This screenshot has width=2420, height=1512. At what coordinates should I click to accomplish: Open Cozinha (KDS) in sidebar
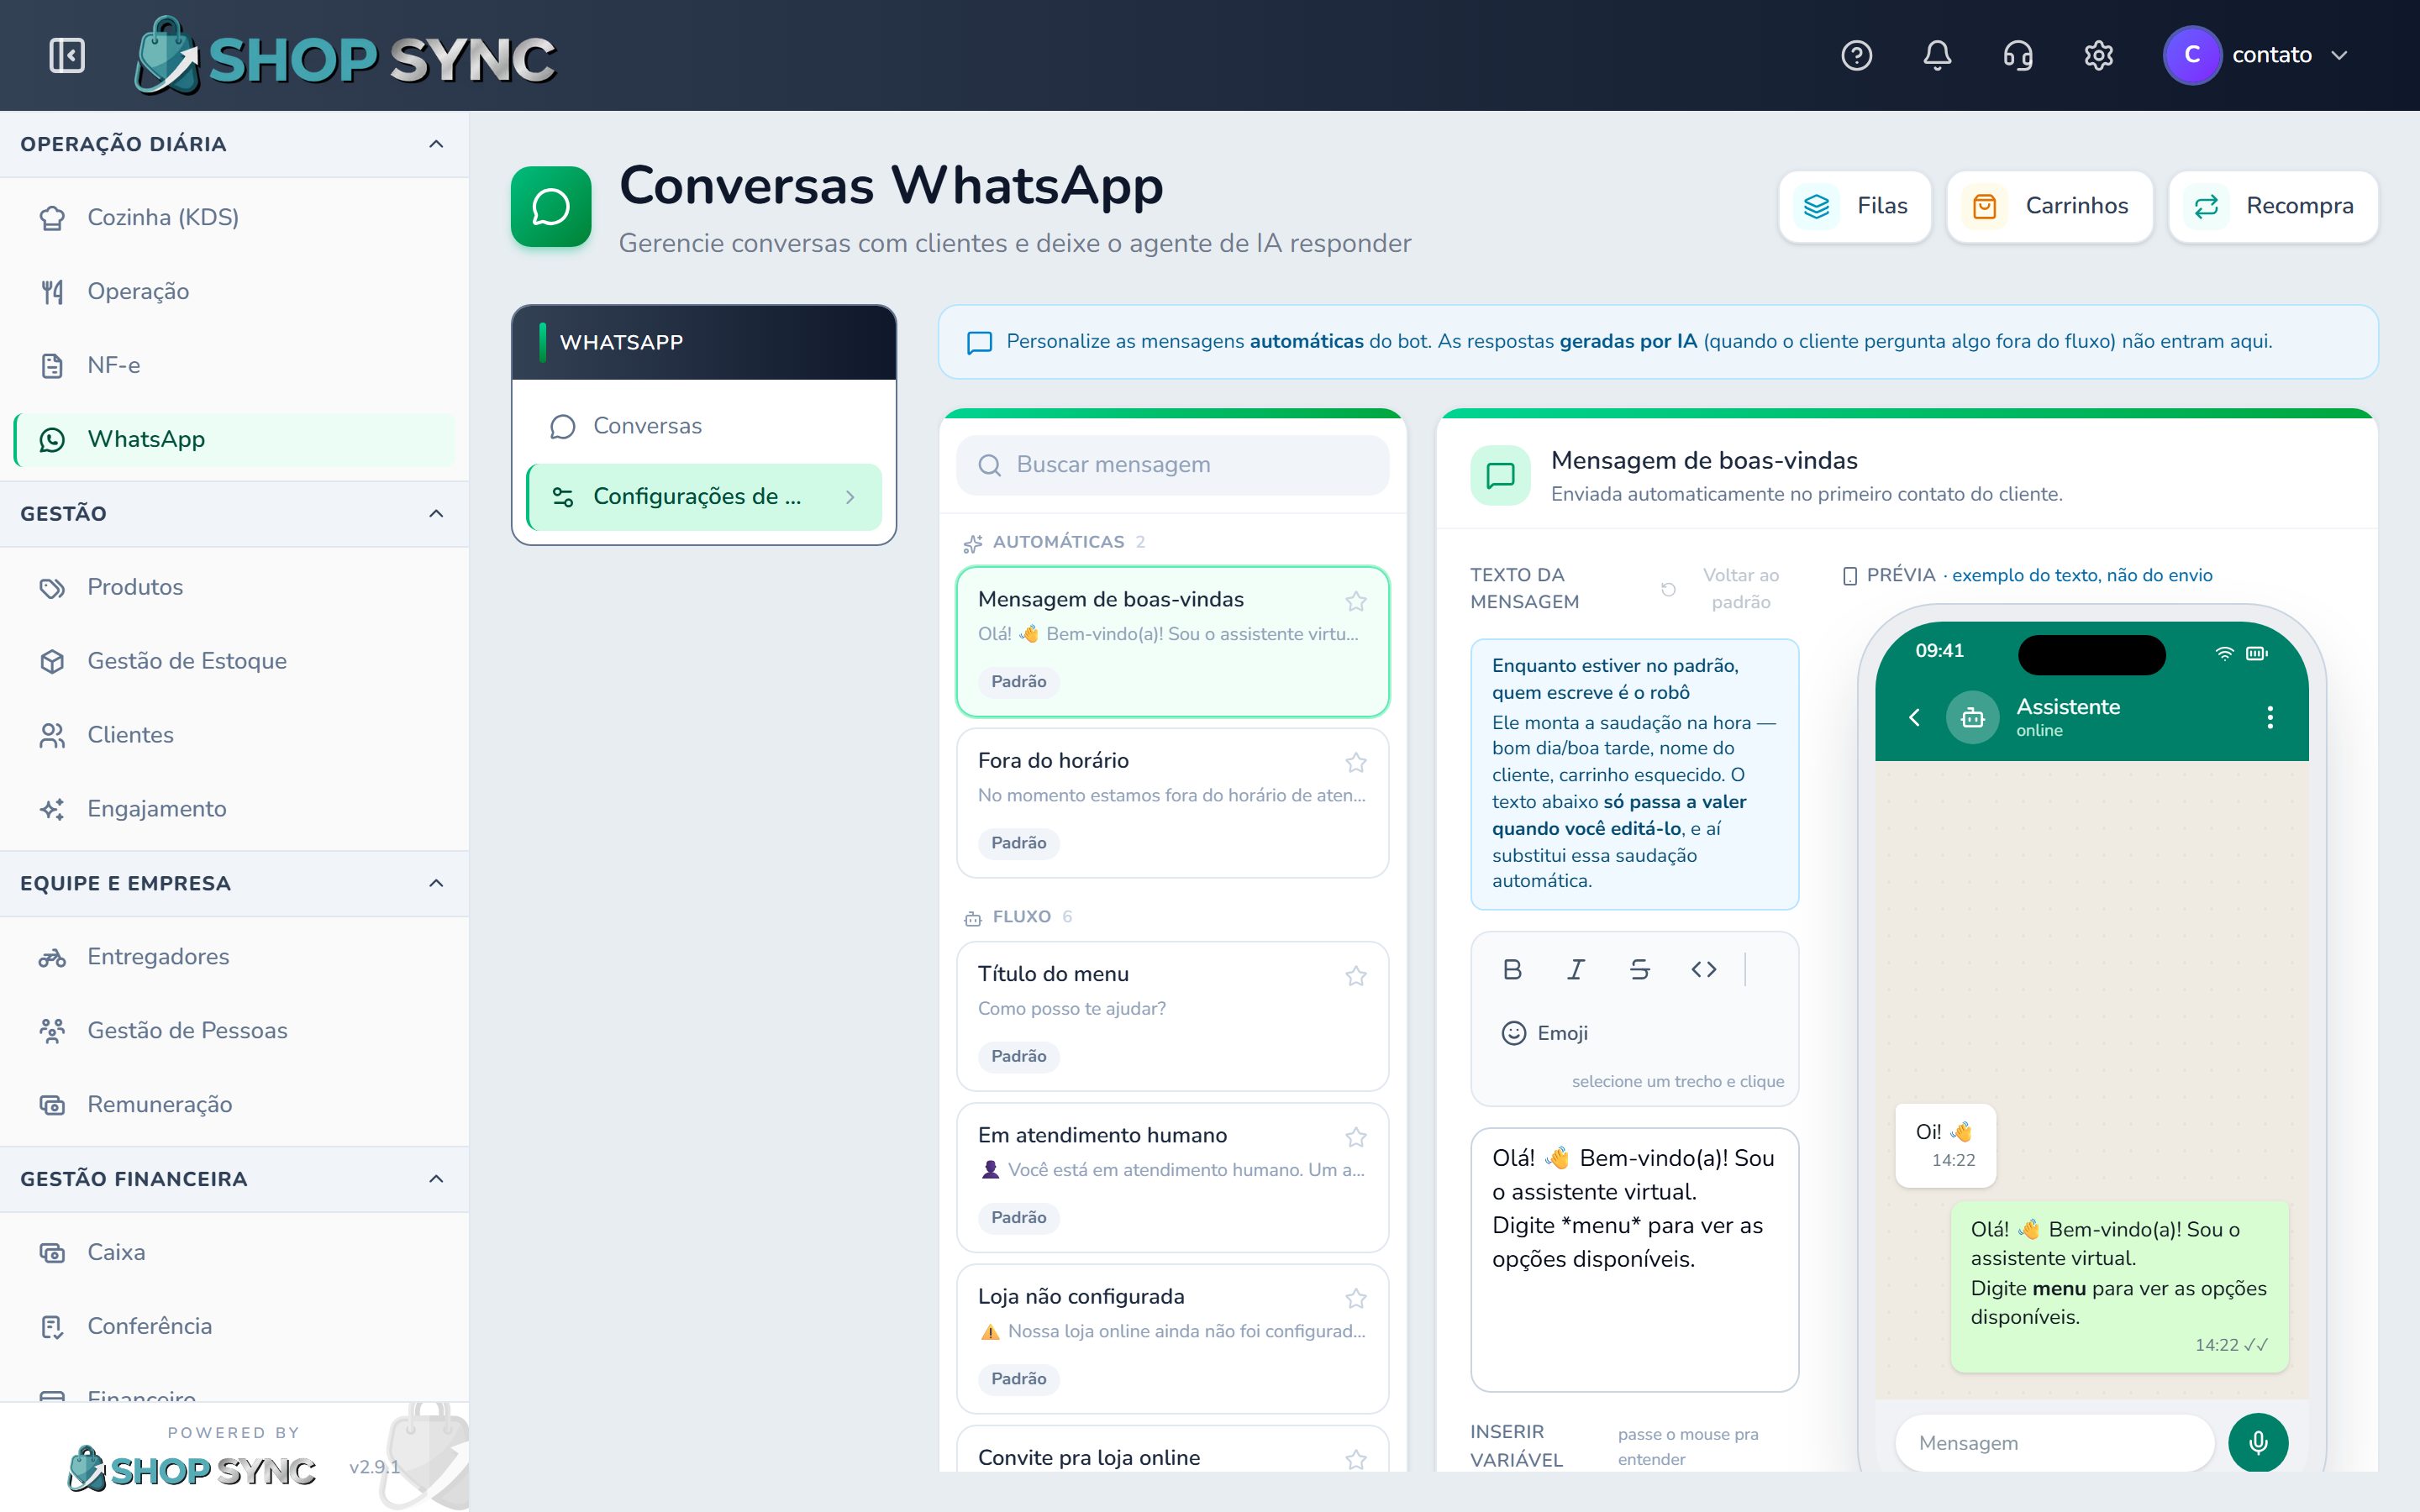235,217
